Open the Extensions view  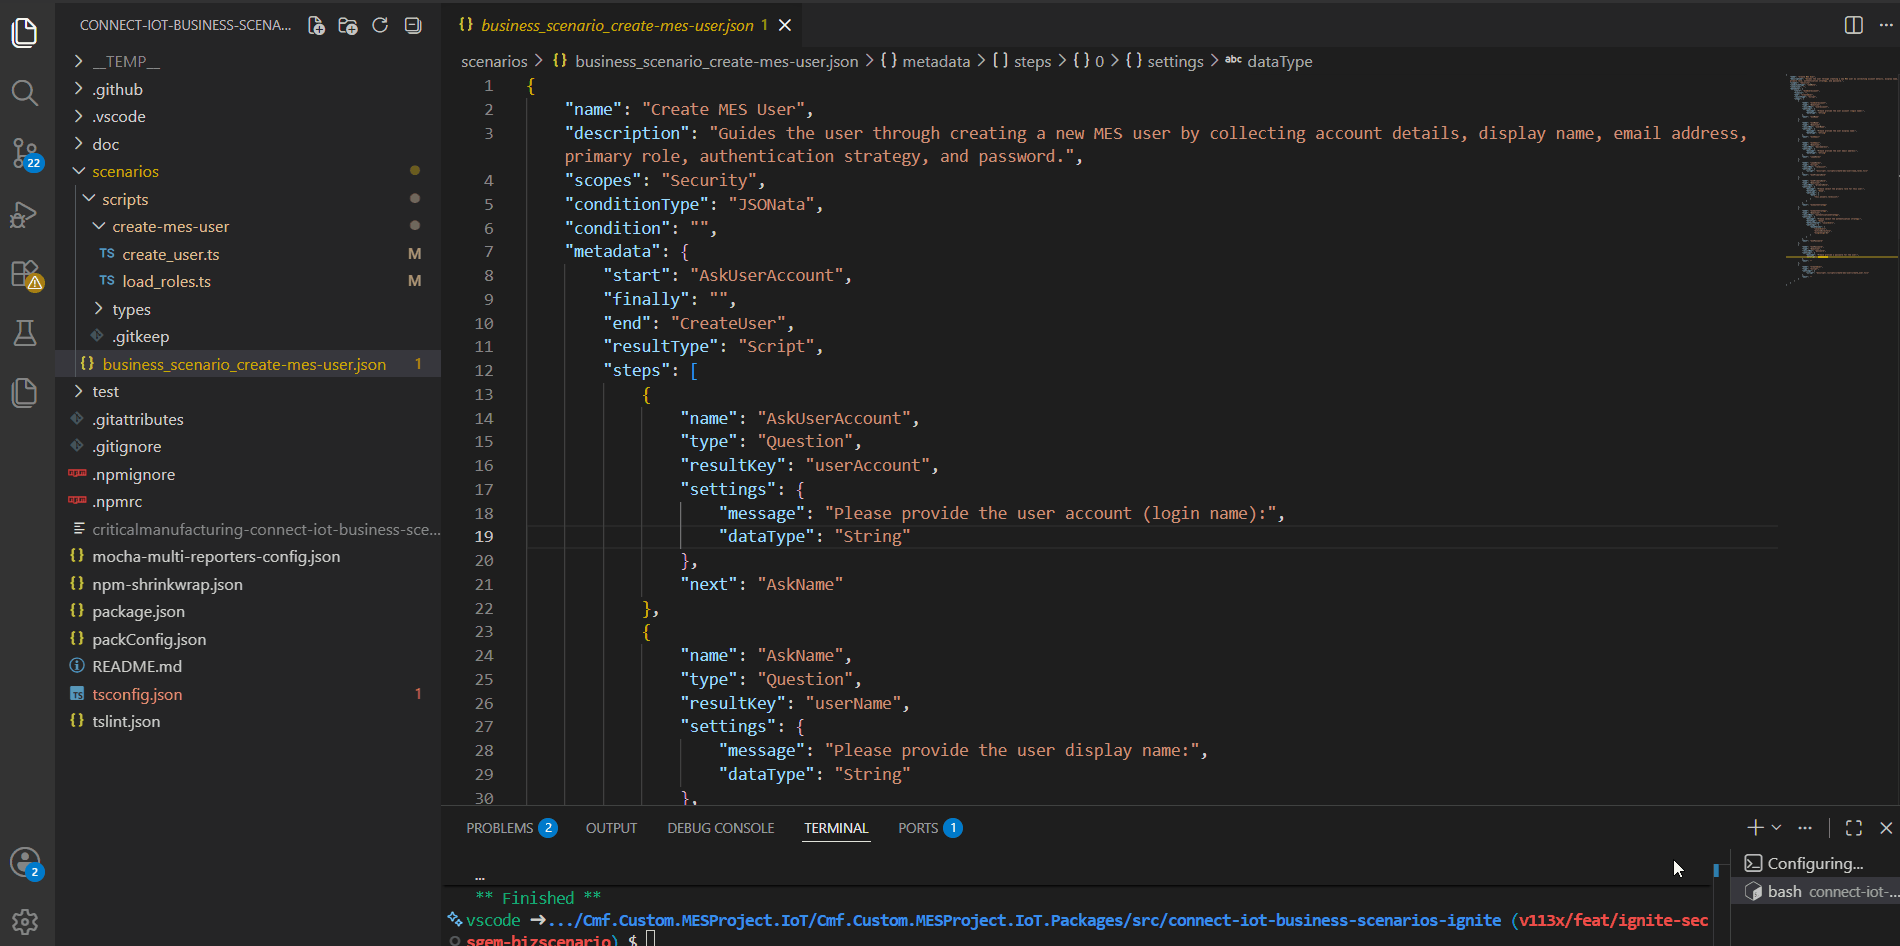click(25, 274)
